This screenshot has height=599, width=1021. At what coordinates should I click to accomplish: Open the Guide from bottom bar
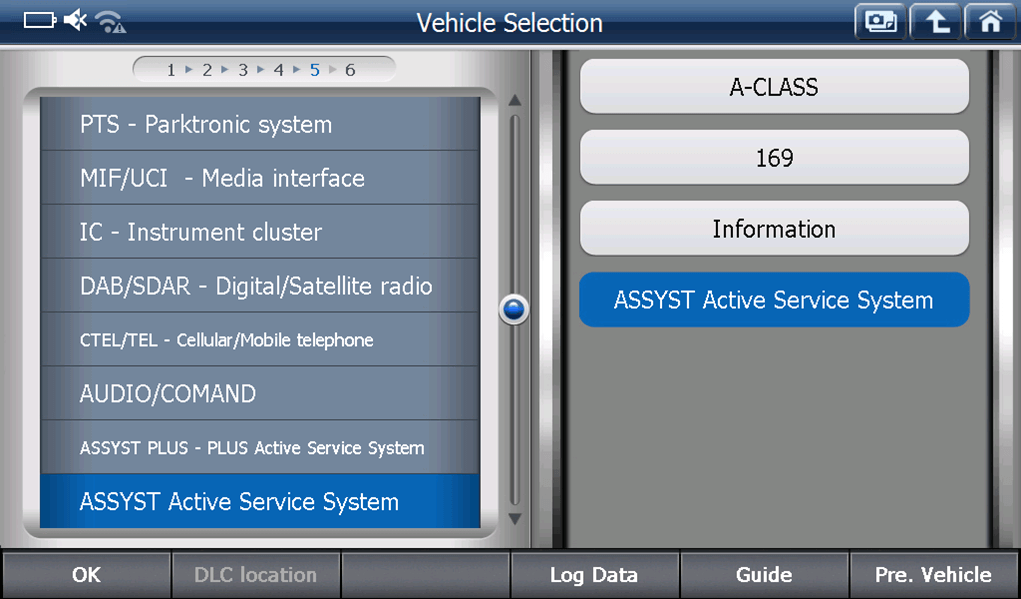[x=764, y=575]
